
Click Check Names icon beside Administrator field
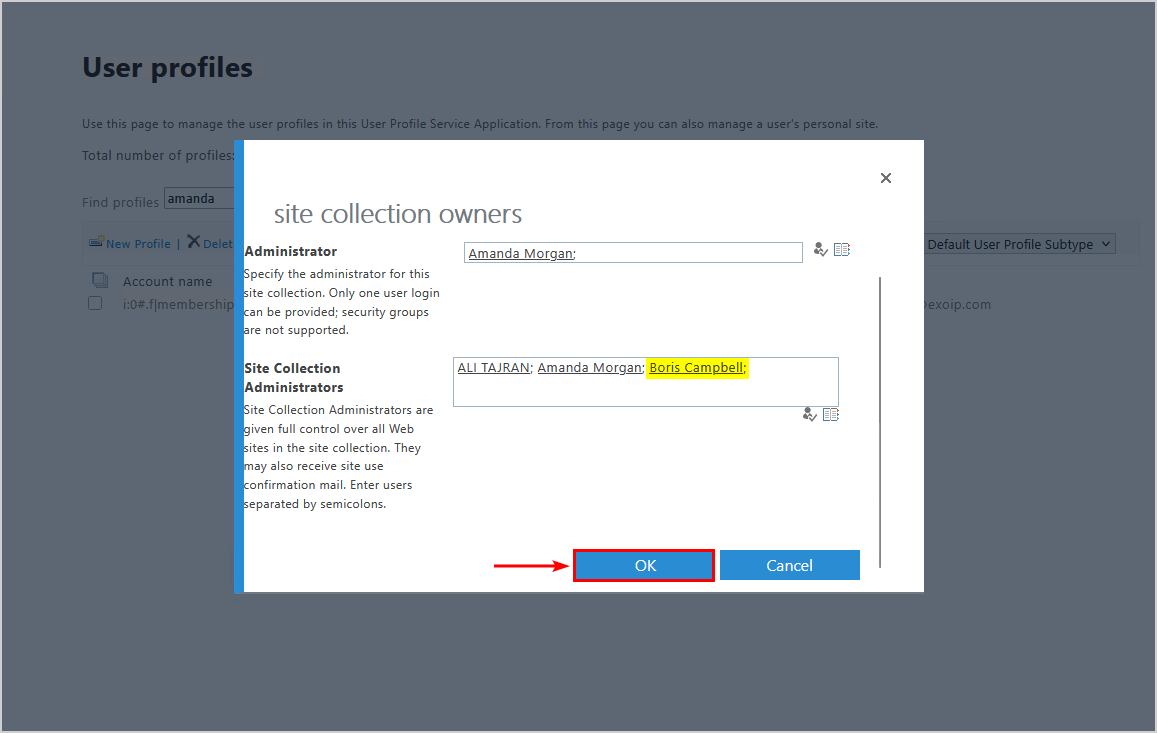coord(820,250)
